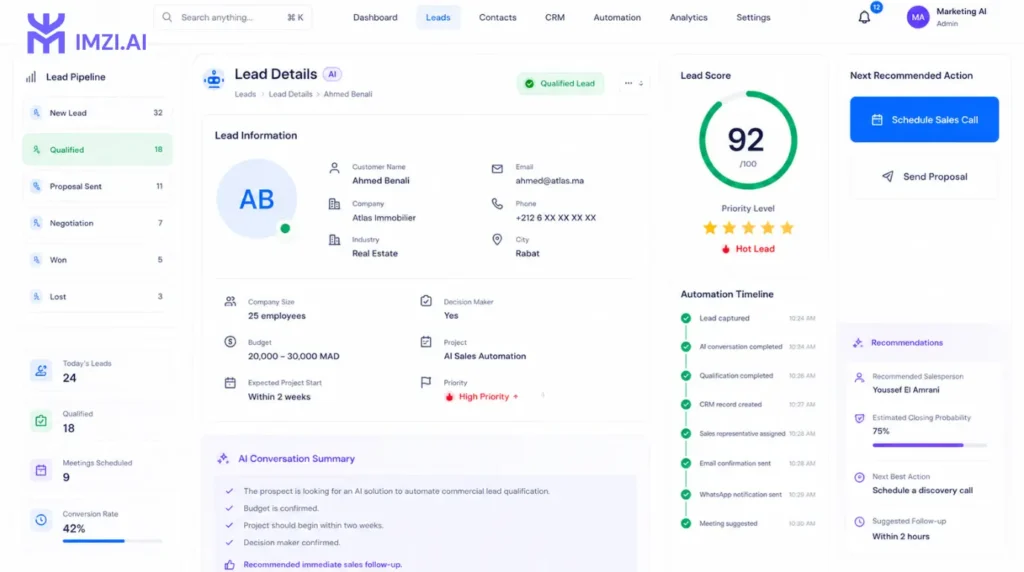Click the CRM record created timeline checkmark
The height and width of the screenshot is (572, 1024).
pos(686,405)
